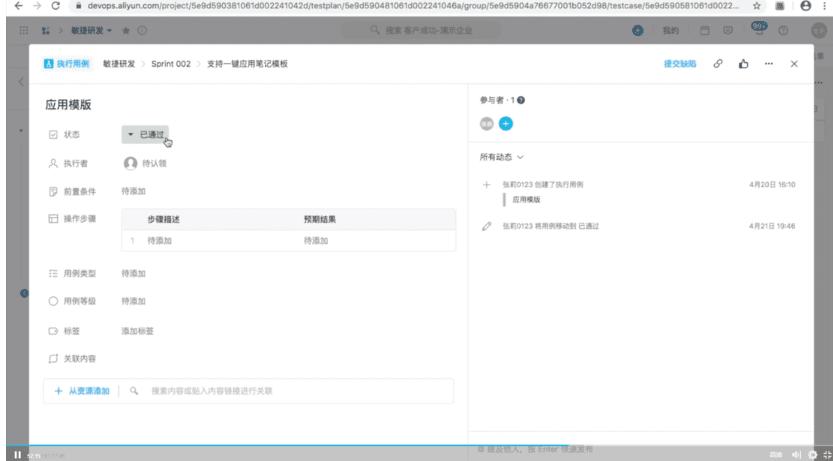Close the test case dialog
This screenshot has width=833, height=461.
click(x=794, y=64)
